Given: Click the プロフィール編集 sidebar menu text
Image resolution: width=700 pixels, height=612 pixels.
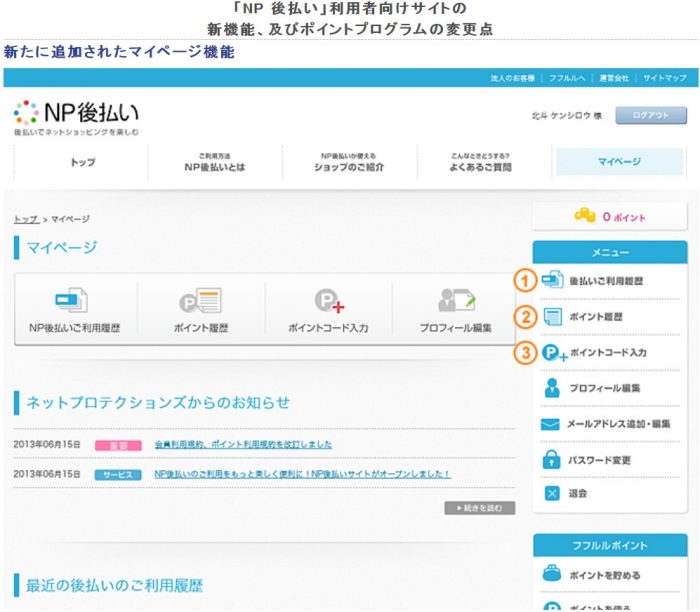Looking at the screenshot, I should (604, 388).
